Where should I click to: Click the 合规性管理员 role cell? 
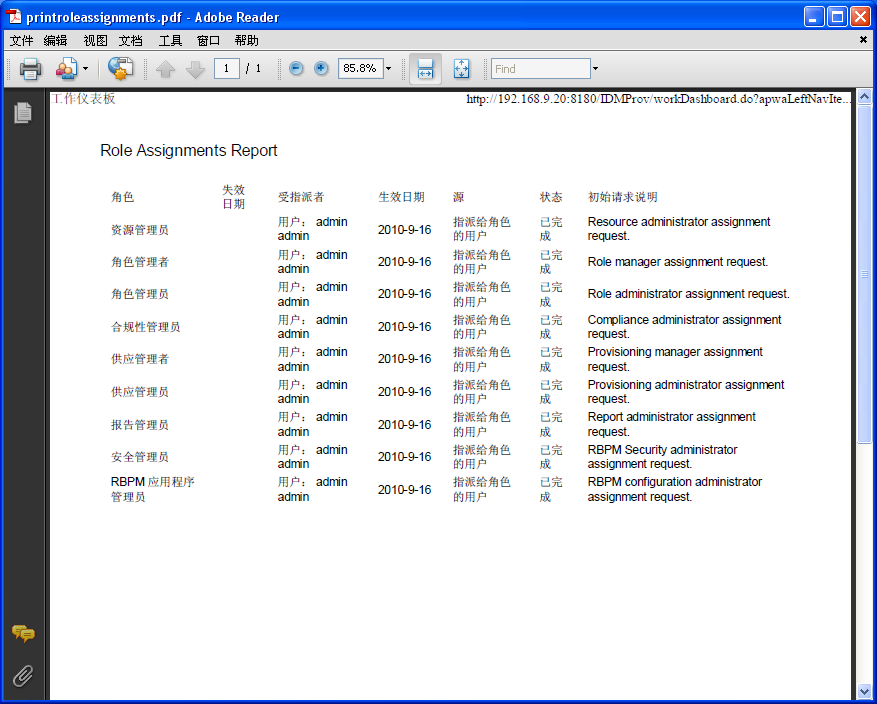[145, 327]
